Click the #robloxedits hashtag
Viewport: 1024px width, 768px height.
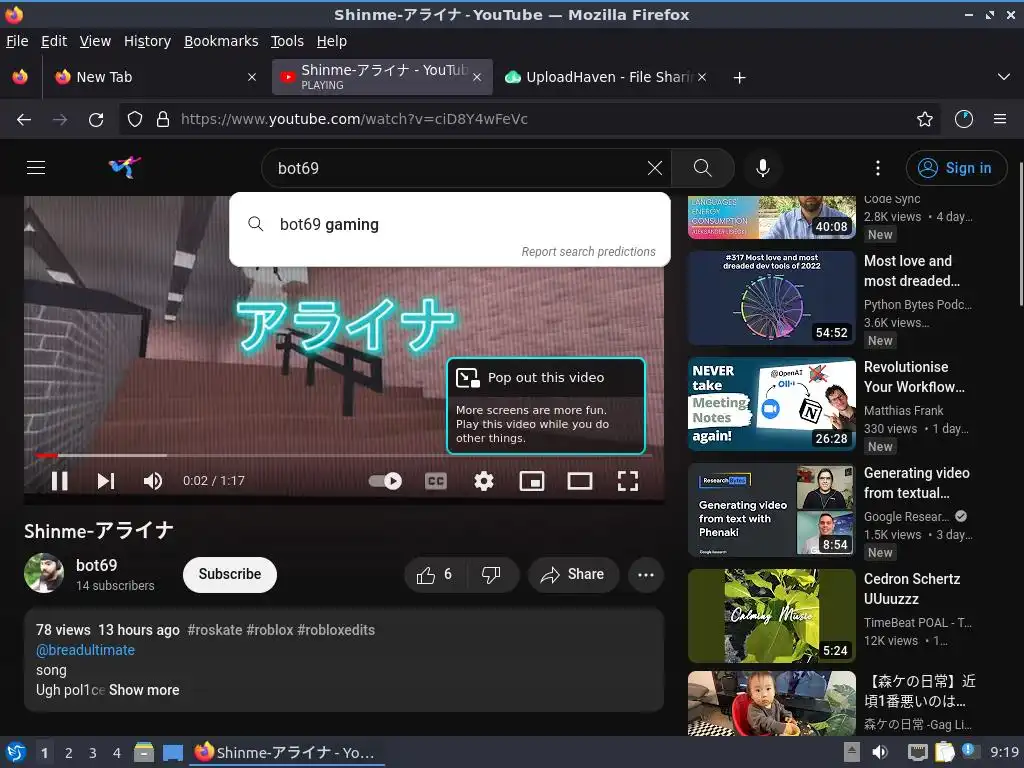coord(336,630)
